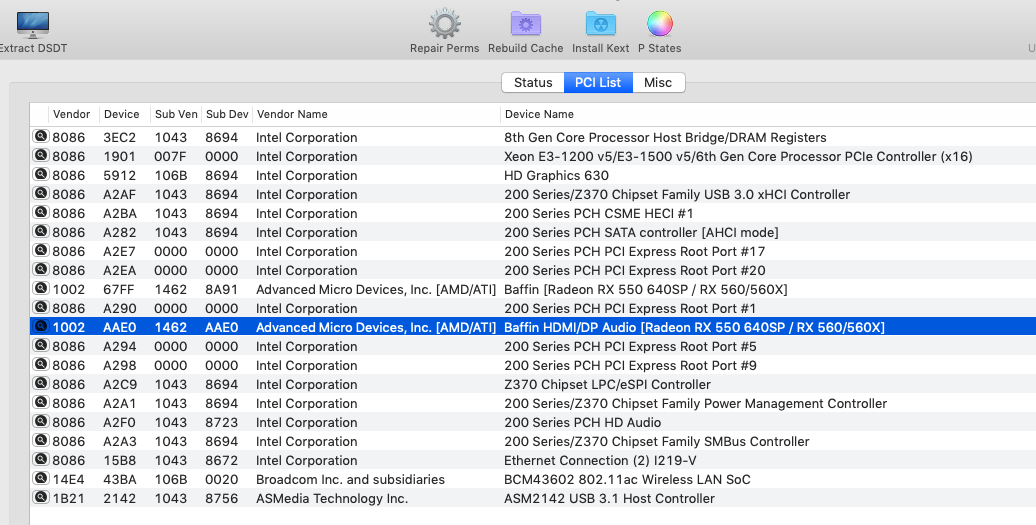Click magnifier icon for A290 Root Port #1 row
Viewport: 1036px width, 525px height.
click(x=41, y=307)
